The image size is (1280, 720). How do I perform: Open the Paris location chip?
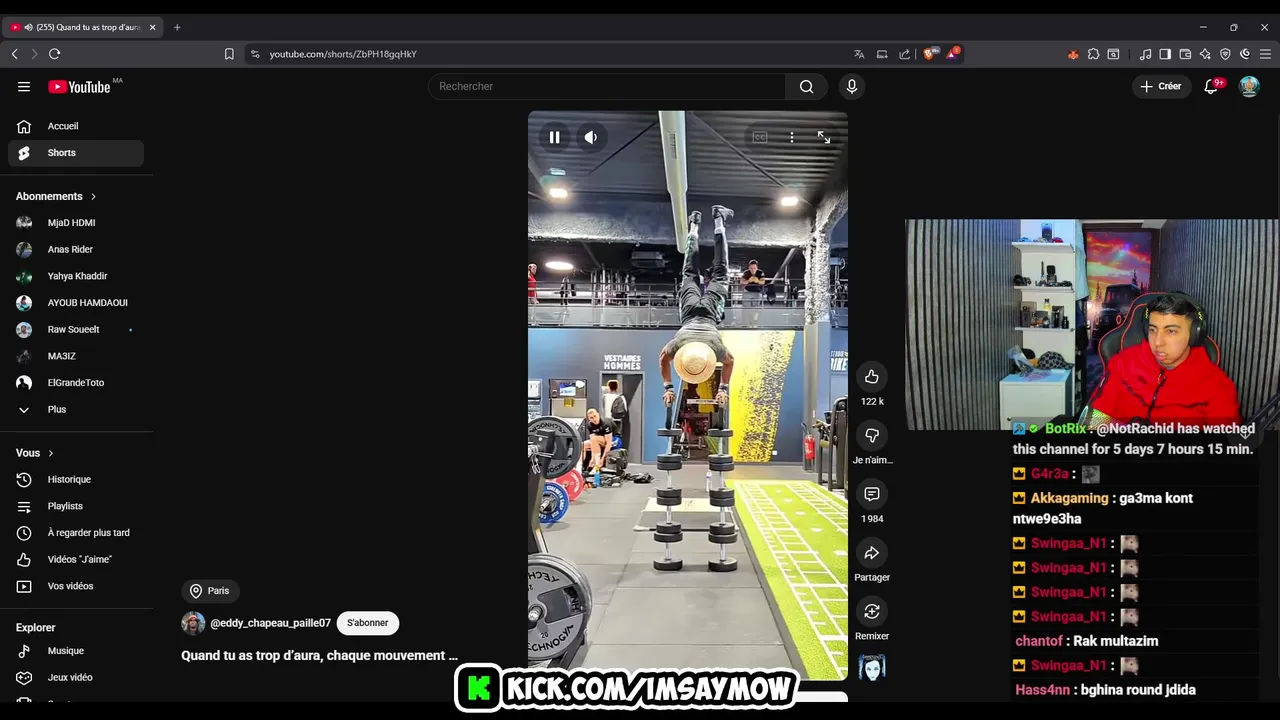210,591
